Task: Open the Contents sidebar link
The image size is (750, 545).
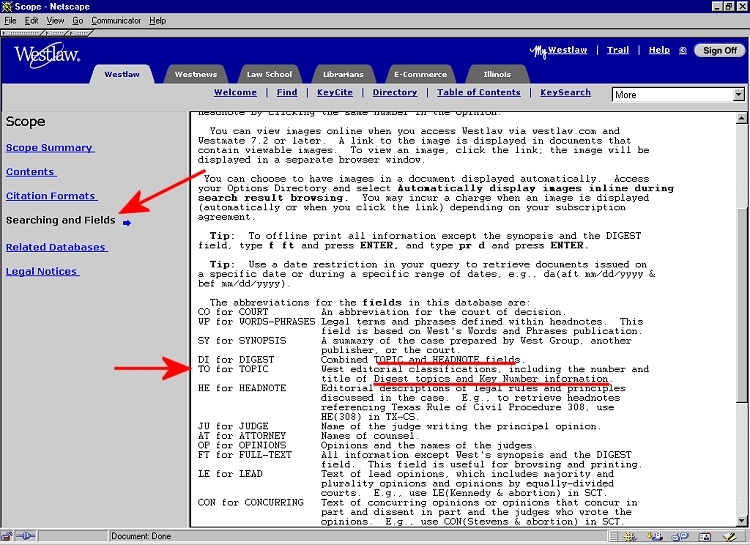Action: point(31,172)
